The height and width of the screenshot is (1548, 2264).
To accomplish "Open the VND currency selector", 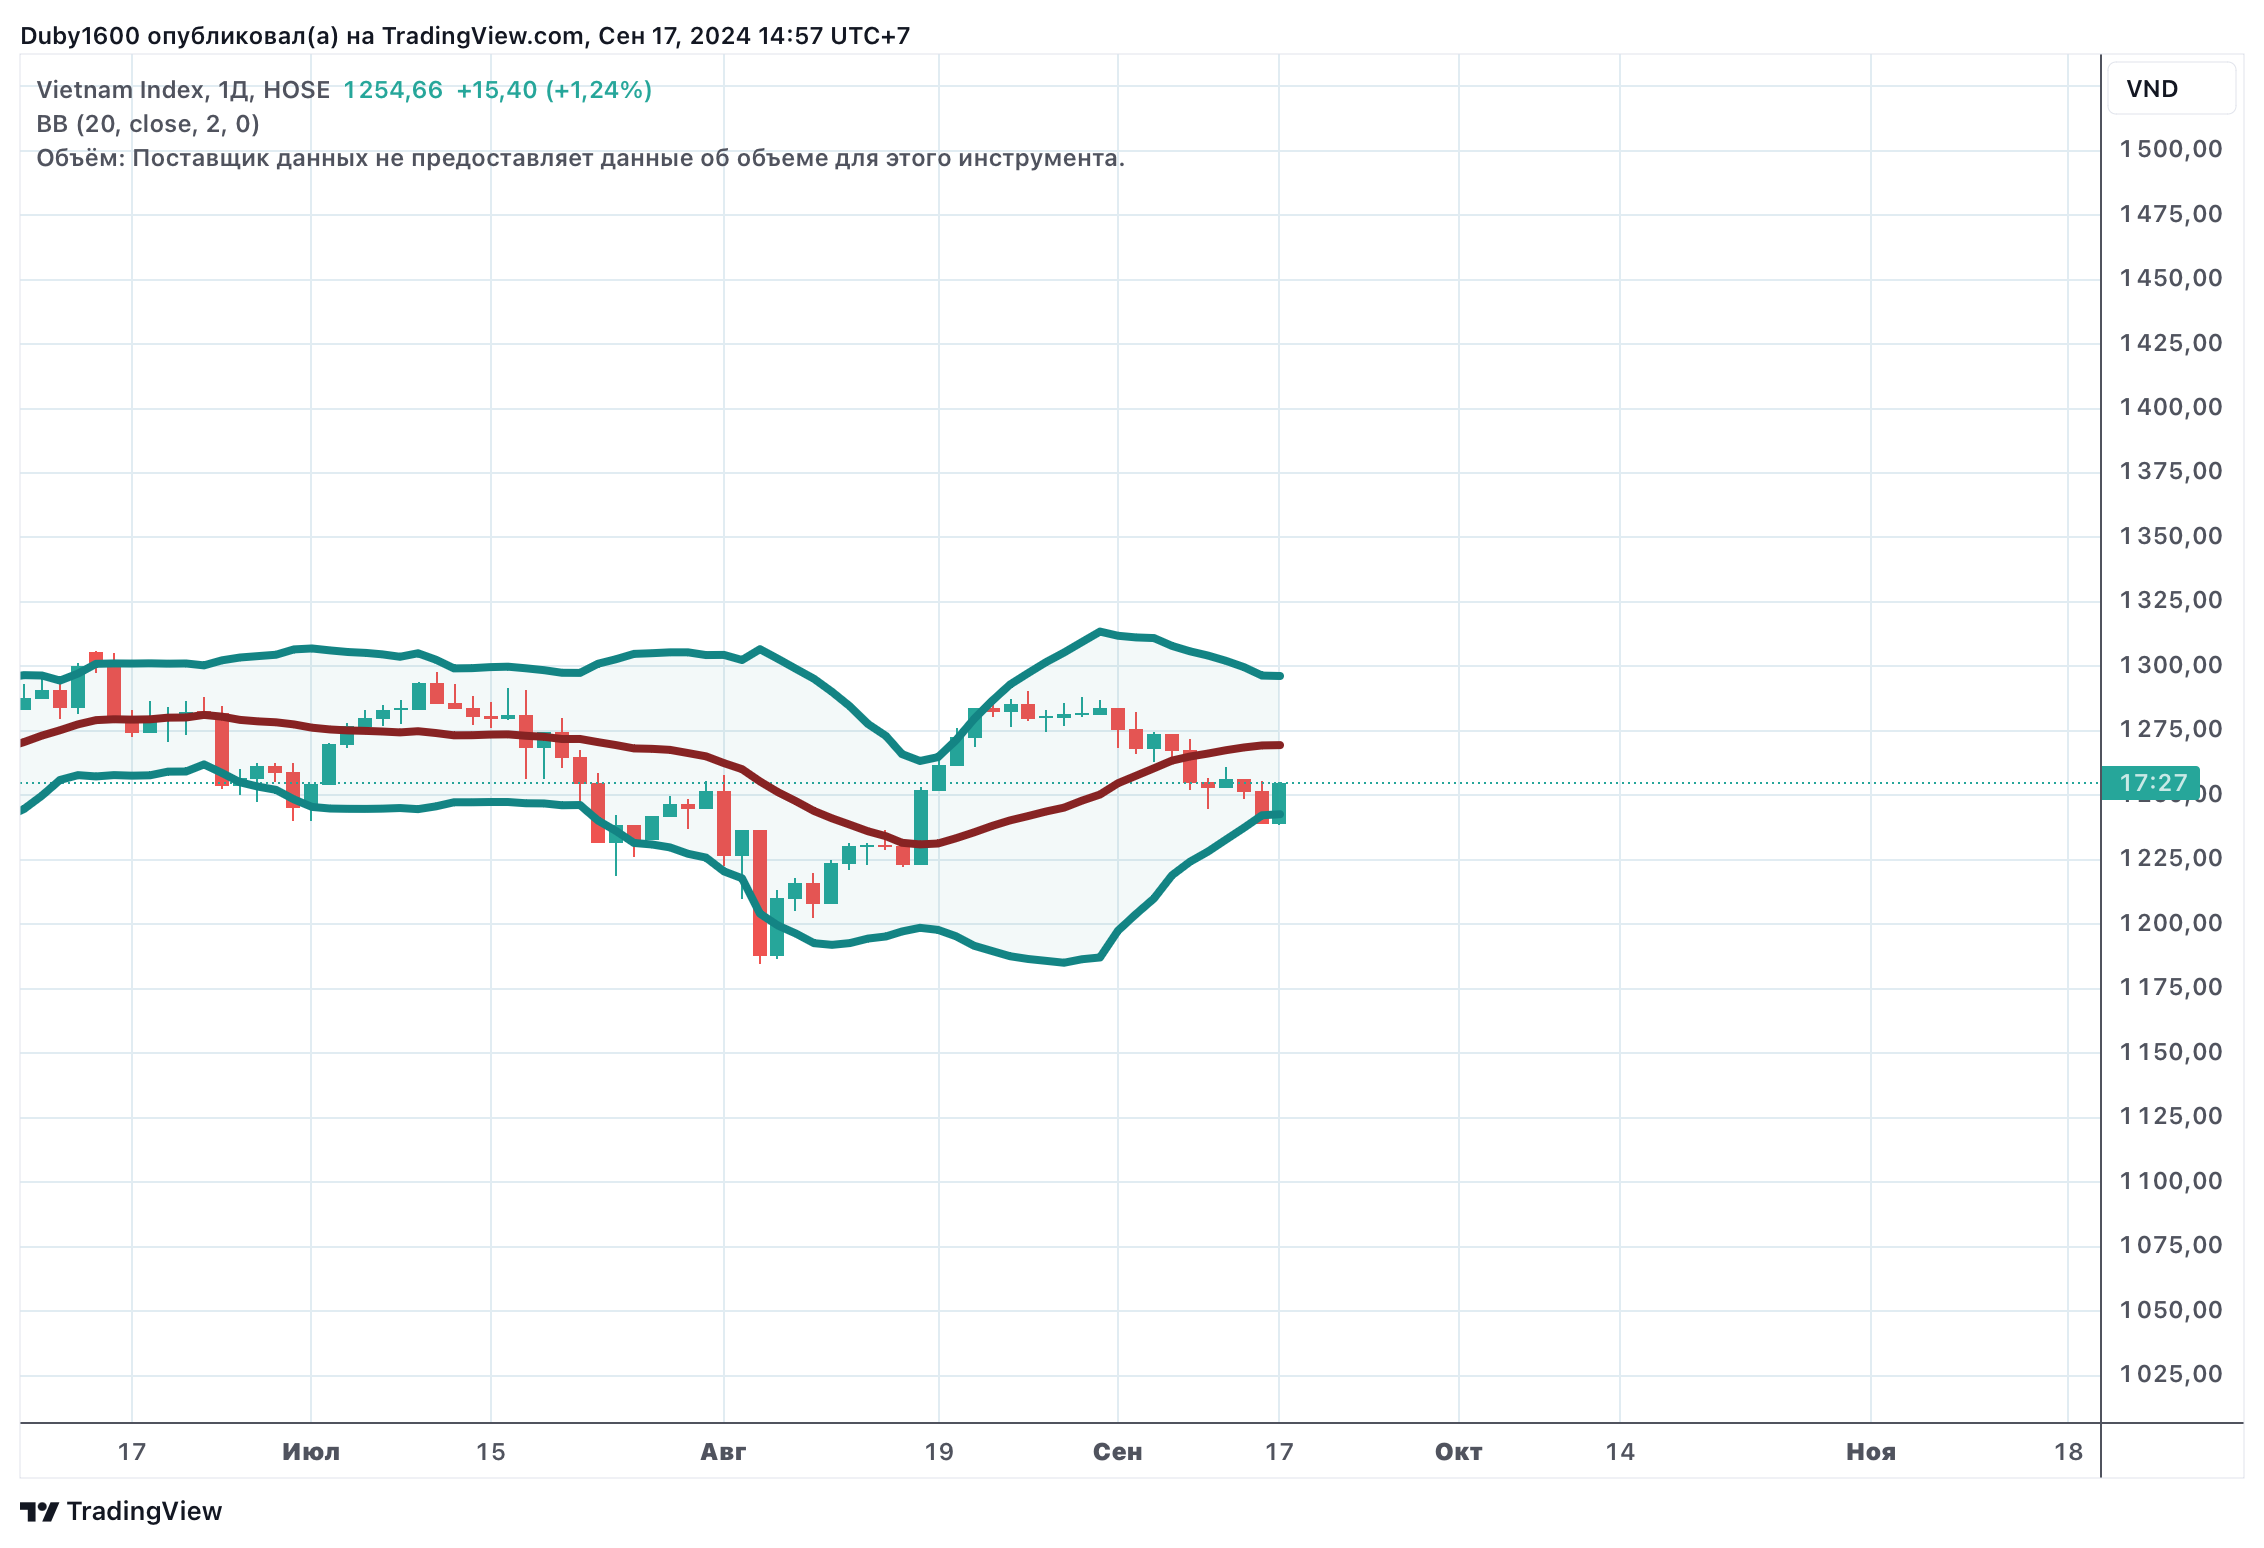I will click(x=2171, y=89).
